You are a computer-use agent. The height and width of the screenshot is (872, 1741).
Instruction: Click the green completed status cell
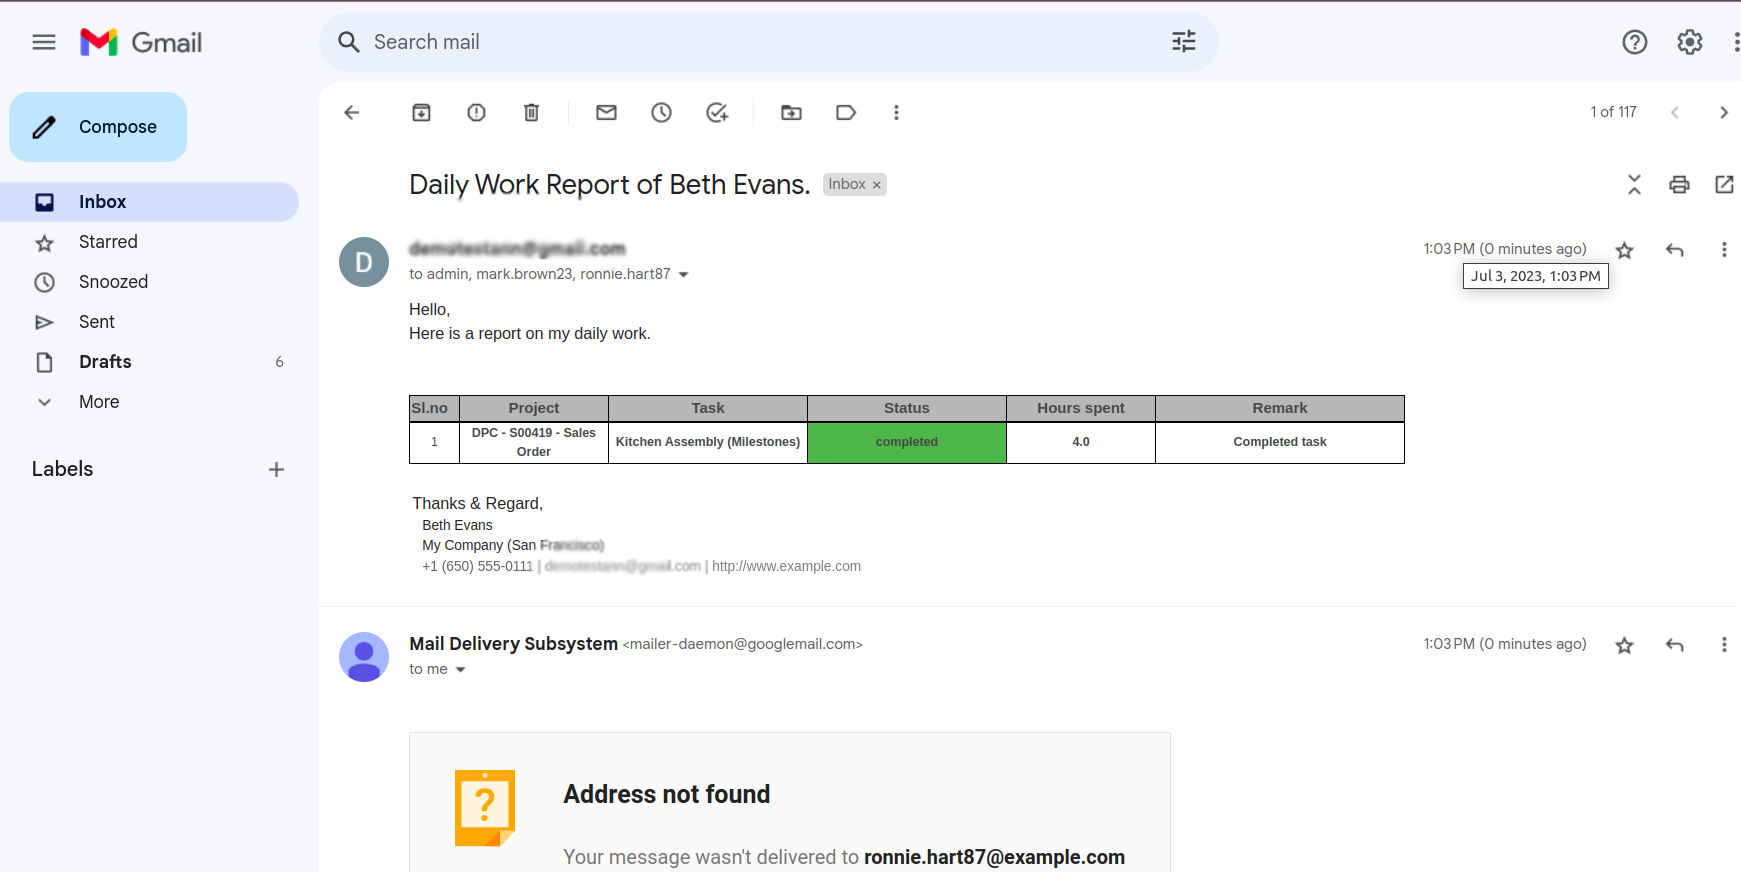pos(906,442)
